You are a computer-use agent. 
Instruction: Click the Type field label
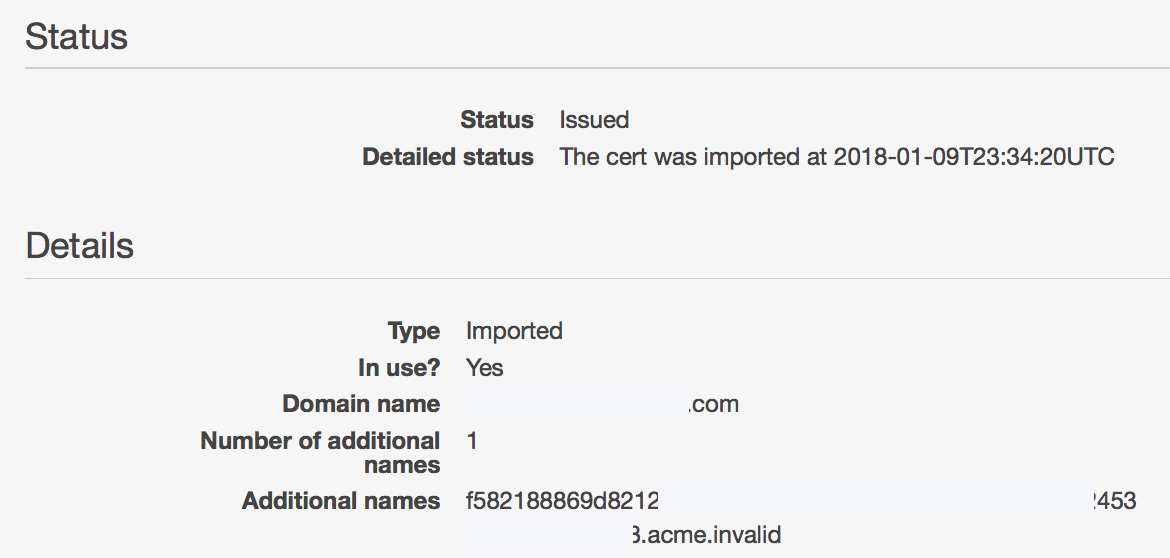click(x=413, y=331)
